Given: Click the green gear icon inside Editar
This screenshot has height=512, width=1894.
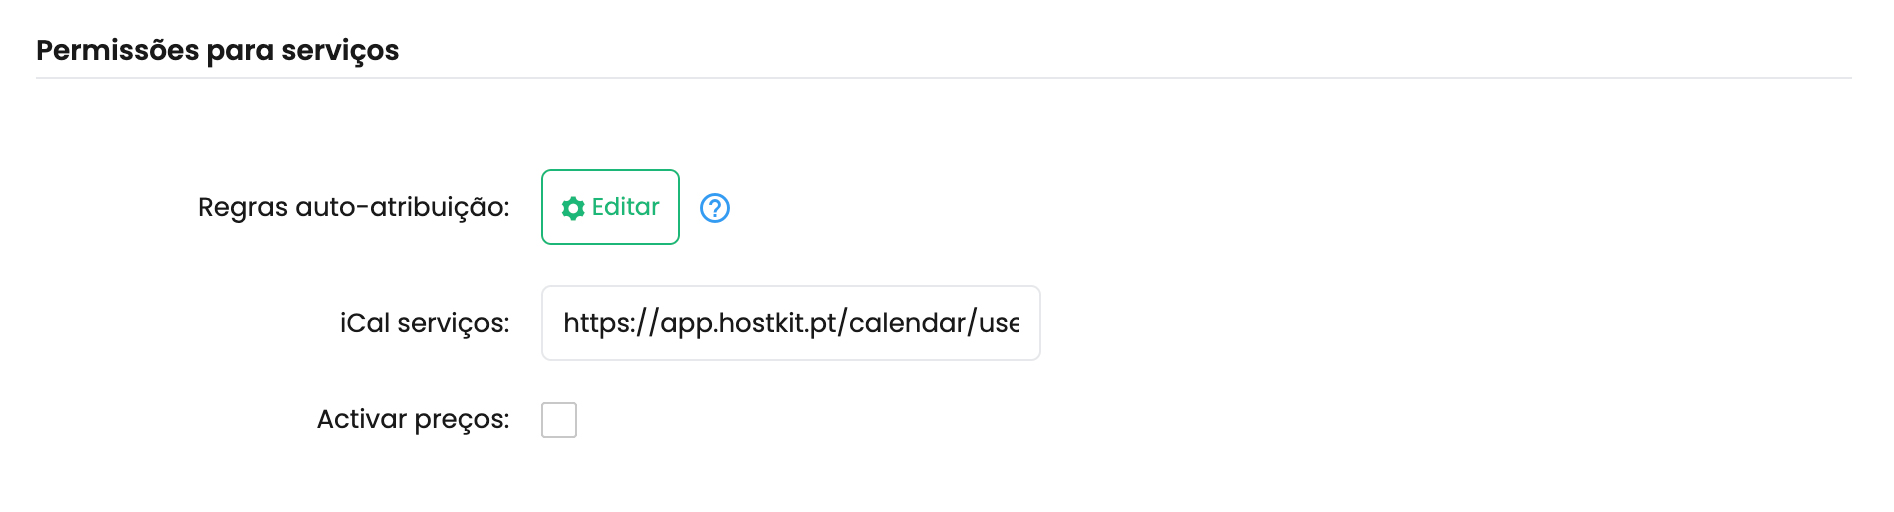Looking at the screenshot, I should pyautogui.click(x=573, y=208).
